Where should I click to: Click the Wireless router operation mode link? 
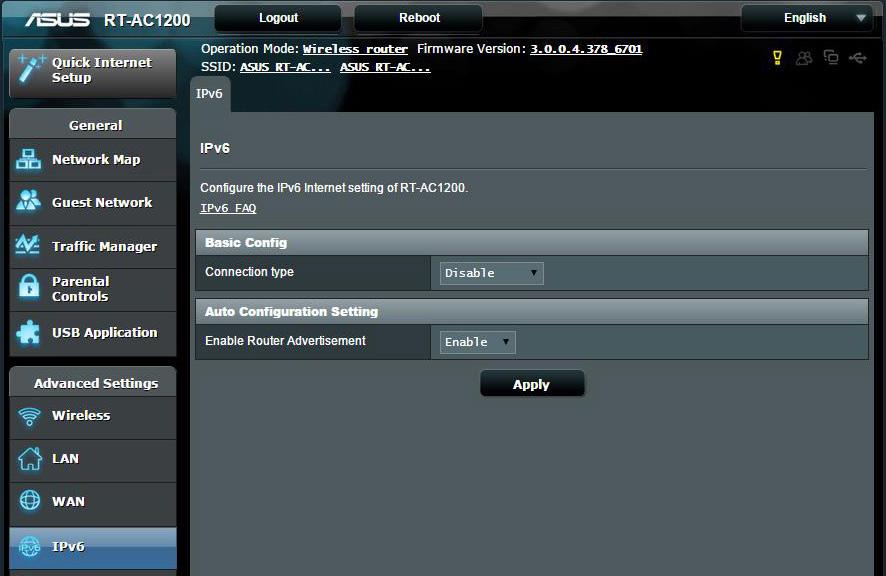click(355, 49)
